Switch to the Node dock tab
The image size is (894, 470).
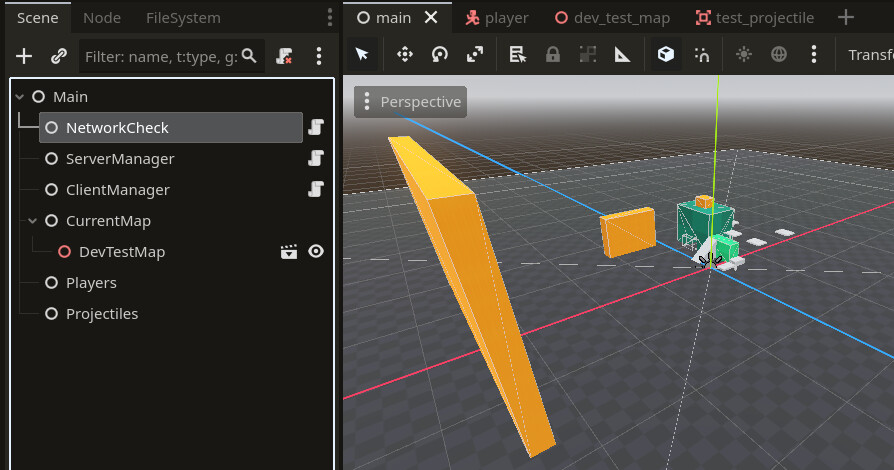pyautogui.click(x=102, y=18)
